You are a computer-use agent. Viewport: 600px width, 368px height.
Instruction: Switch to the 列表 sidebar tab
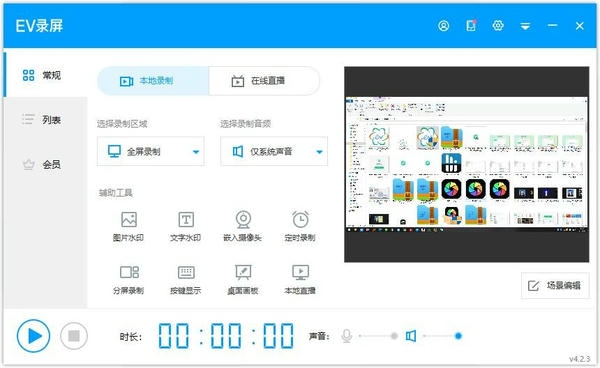[x=46, y=120]
